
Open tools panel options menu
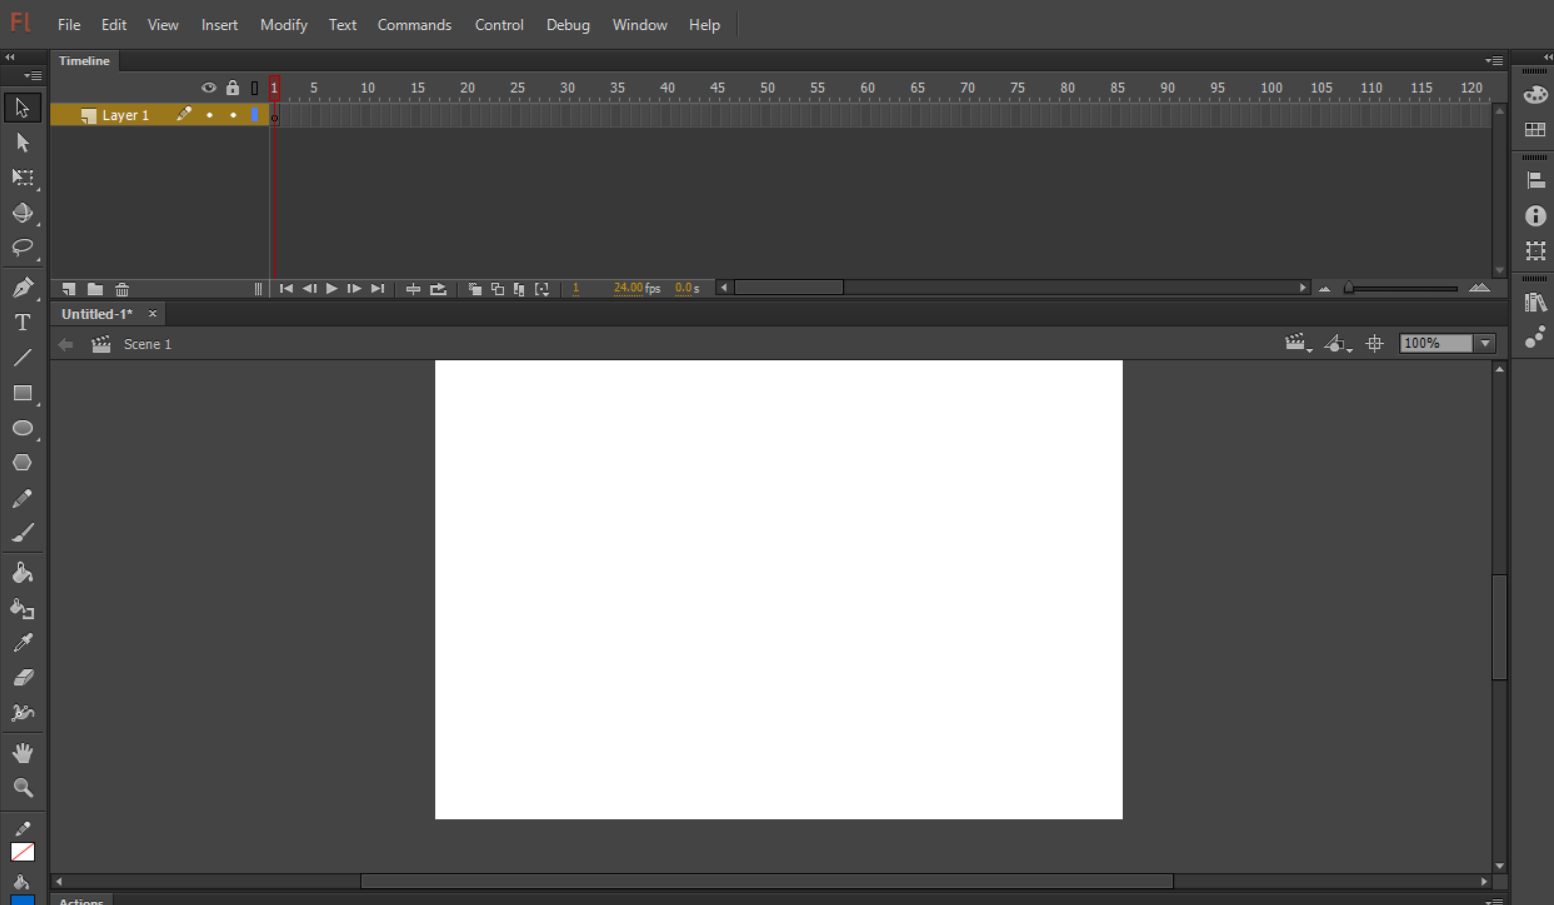tap(33, 76)
